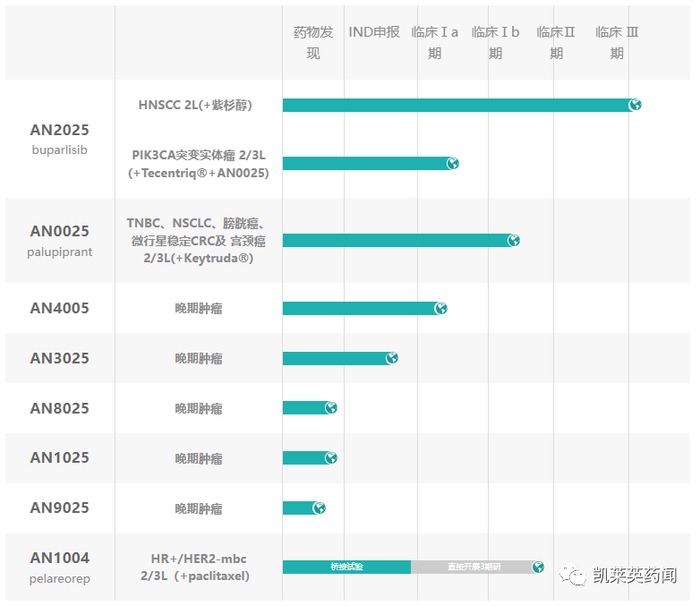Select the 临床 III 期 column header
This screenshot has height=606, width=700.
[617, 43]
